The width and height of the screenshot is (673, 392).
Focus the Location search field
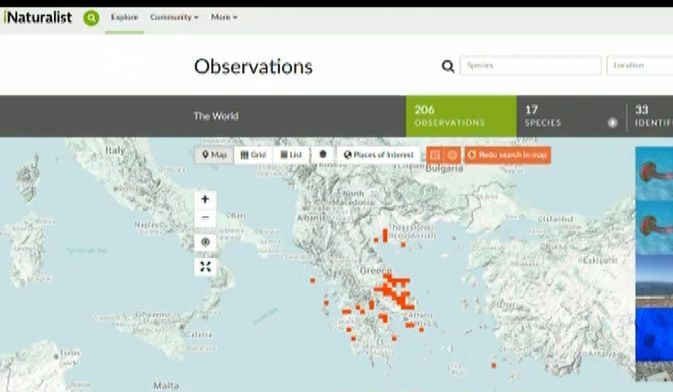point(640,65)
